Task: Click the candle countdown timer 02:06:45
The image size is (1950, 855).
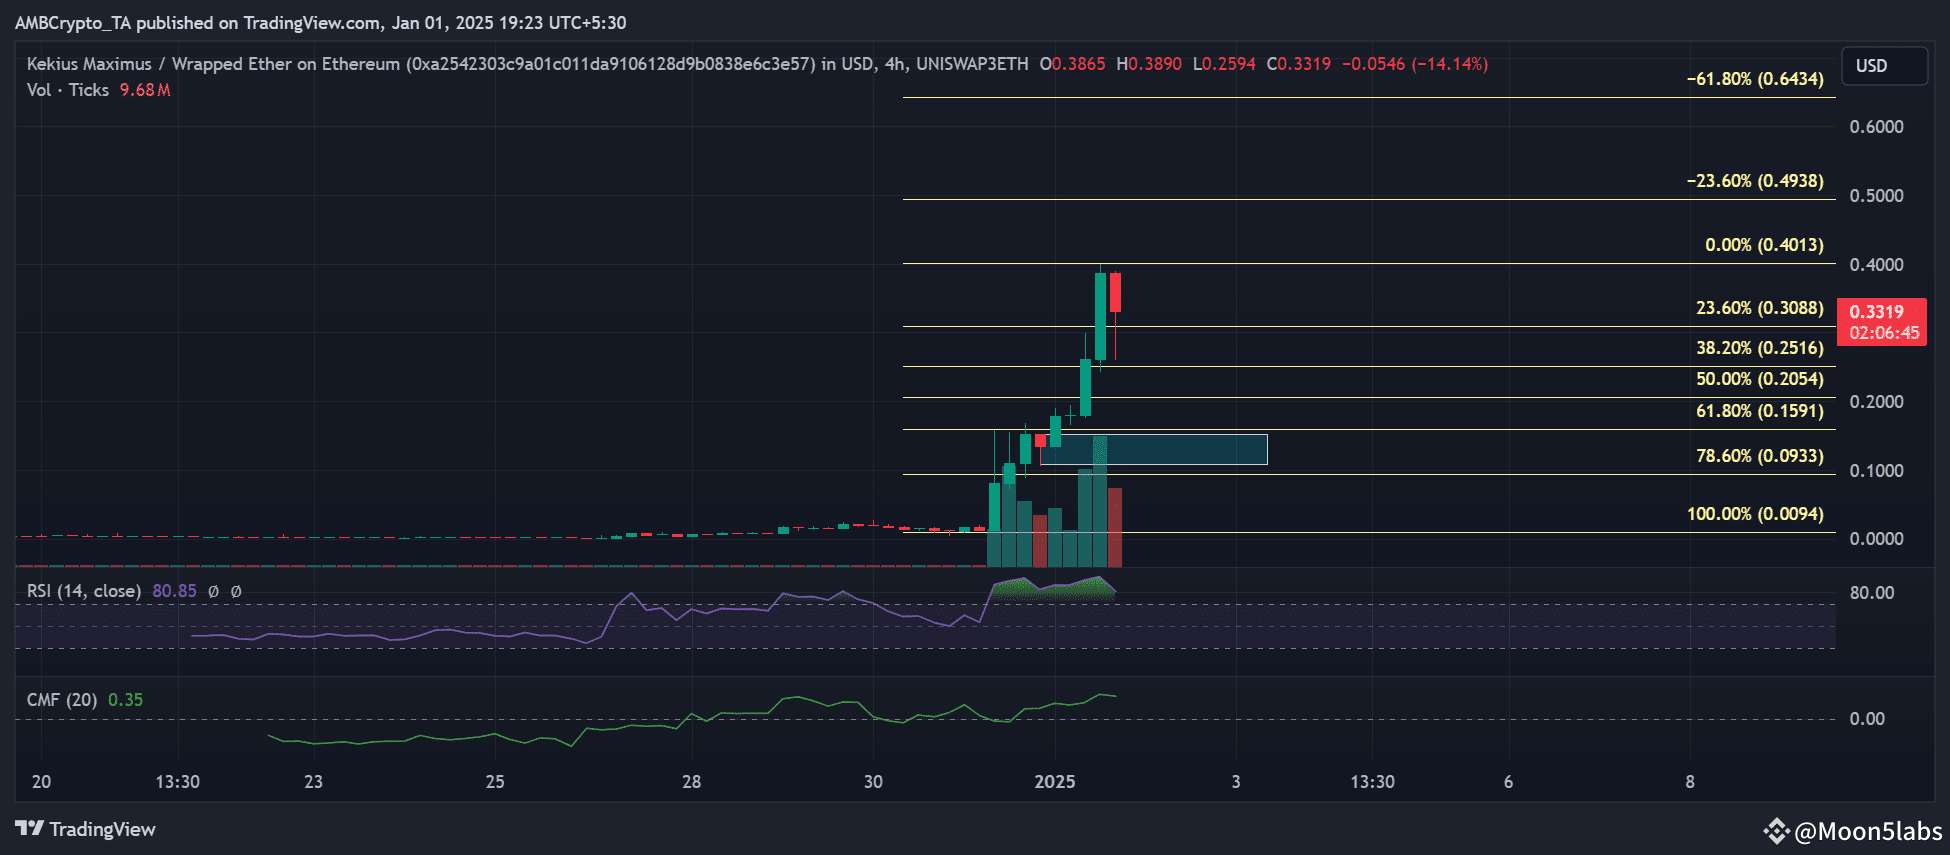Action: [x=1884, y=333]
